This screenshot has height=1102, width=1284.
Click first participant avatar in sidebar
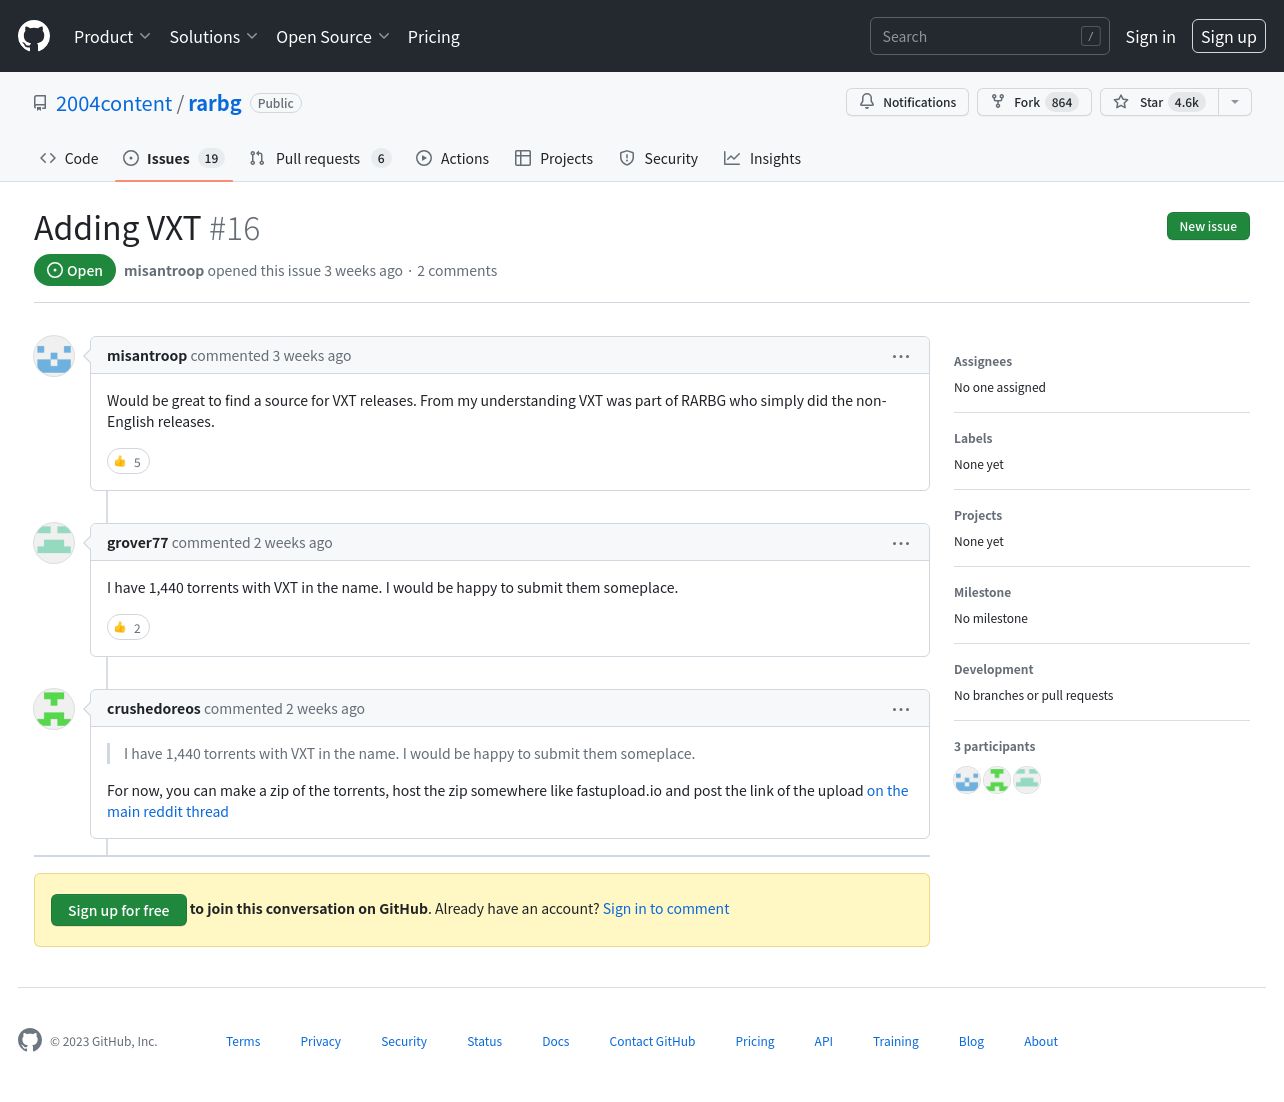[x=967, y=780]
